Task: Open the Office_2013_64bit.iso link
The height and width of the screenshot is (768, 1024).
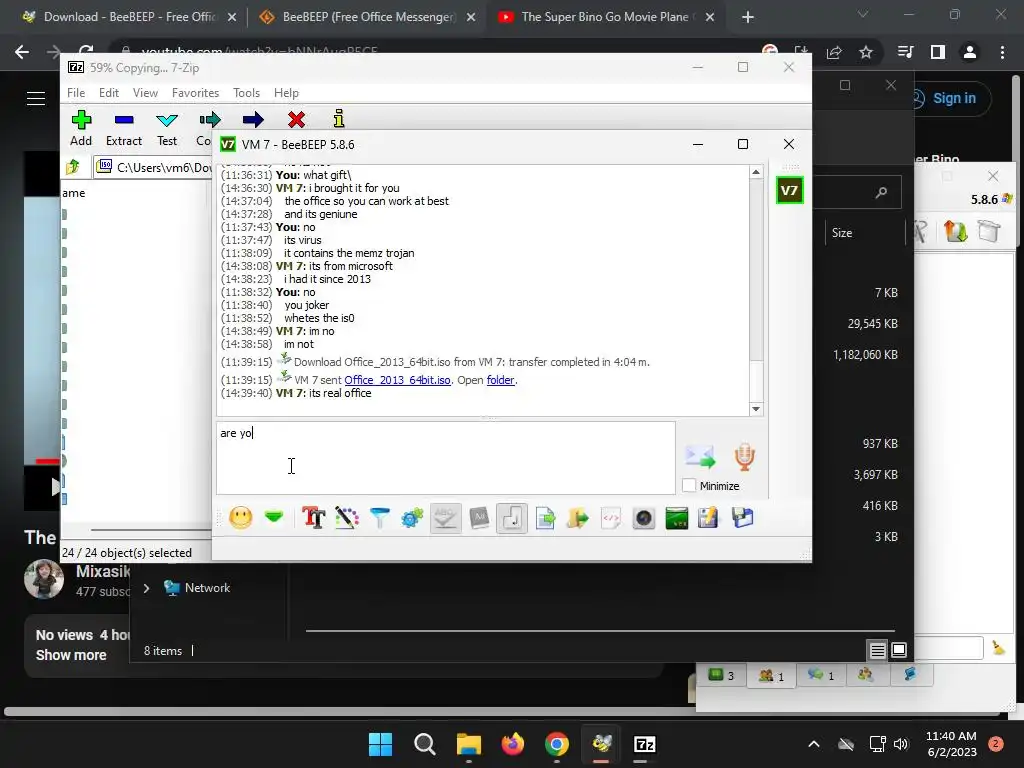Action: coord(397,380)
